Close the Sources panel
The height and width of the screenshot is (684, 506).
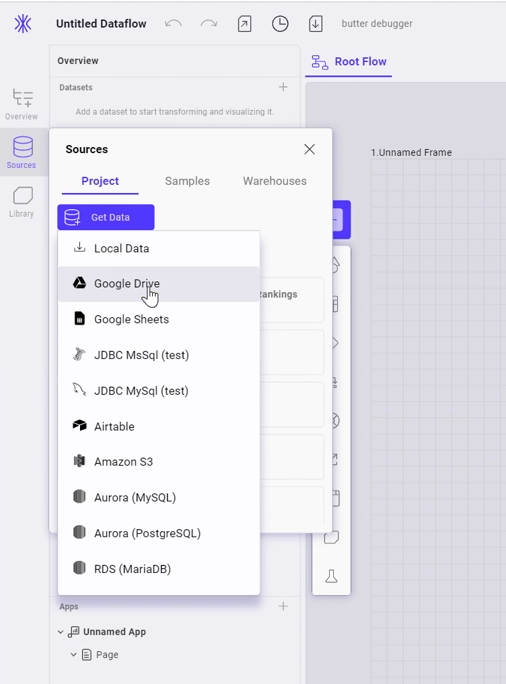(x=309, y=149)
